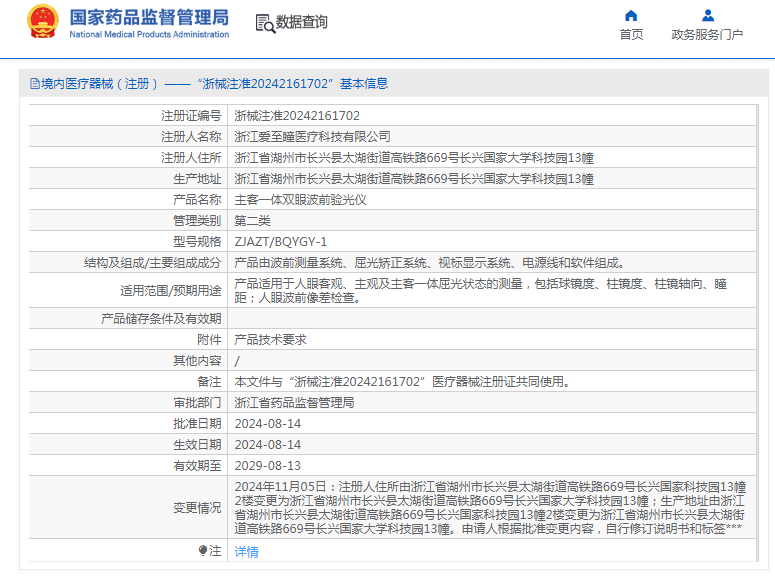The height and width of the screenshot is (578, 775).
Task: Open the 数据查询 search icon
Action: pos(265,23)
